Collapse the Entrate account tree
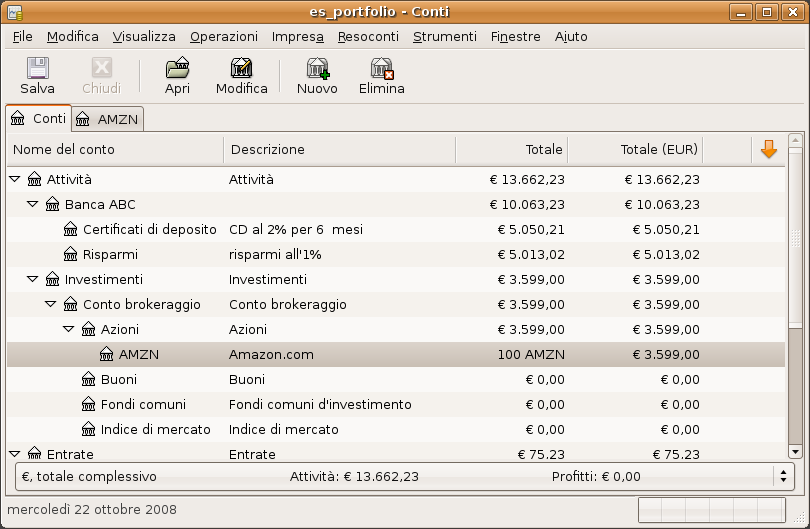Viewport: 810px width, 529px height. click(14, 454)
